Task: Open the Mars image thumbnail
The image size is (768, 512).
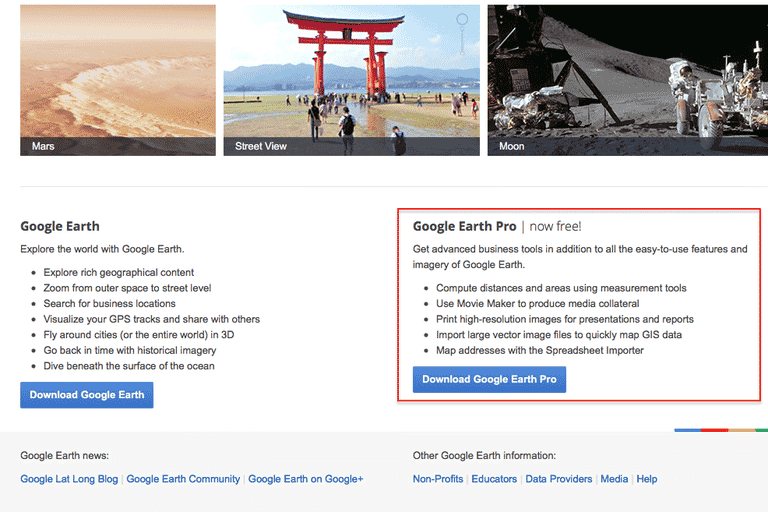Action: click(117, 80)
